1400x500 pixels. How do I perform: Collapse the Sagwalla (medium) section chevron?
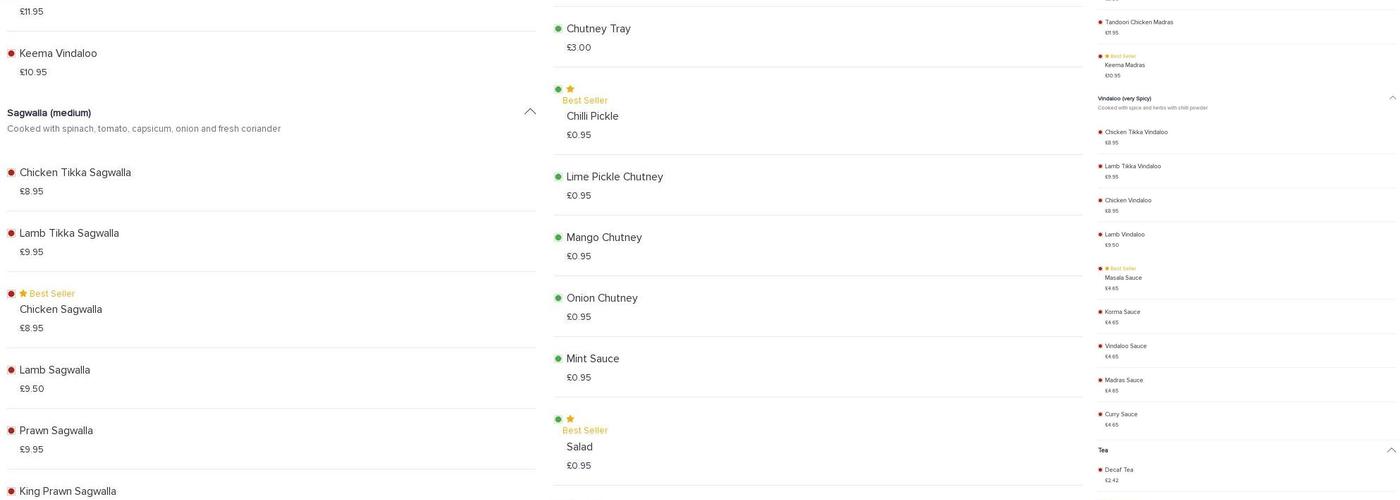(x=530, y=112)
